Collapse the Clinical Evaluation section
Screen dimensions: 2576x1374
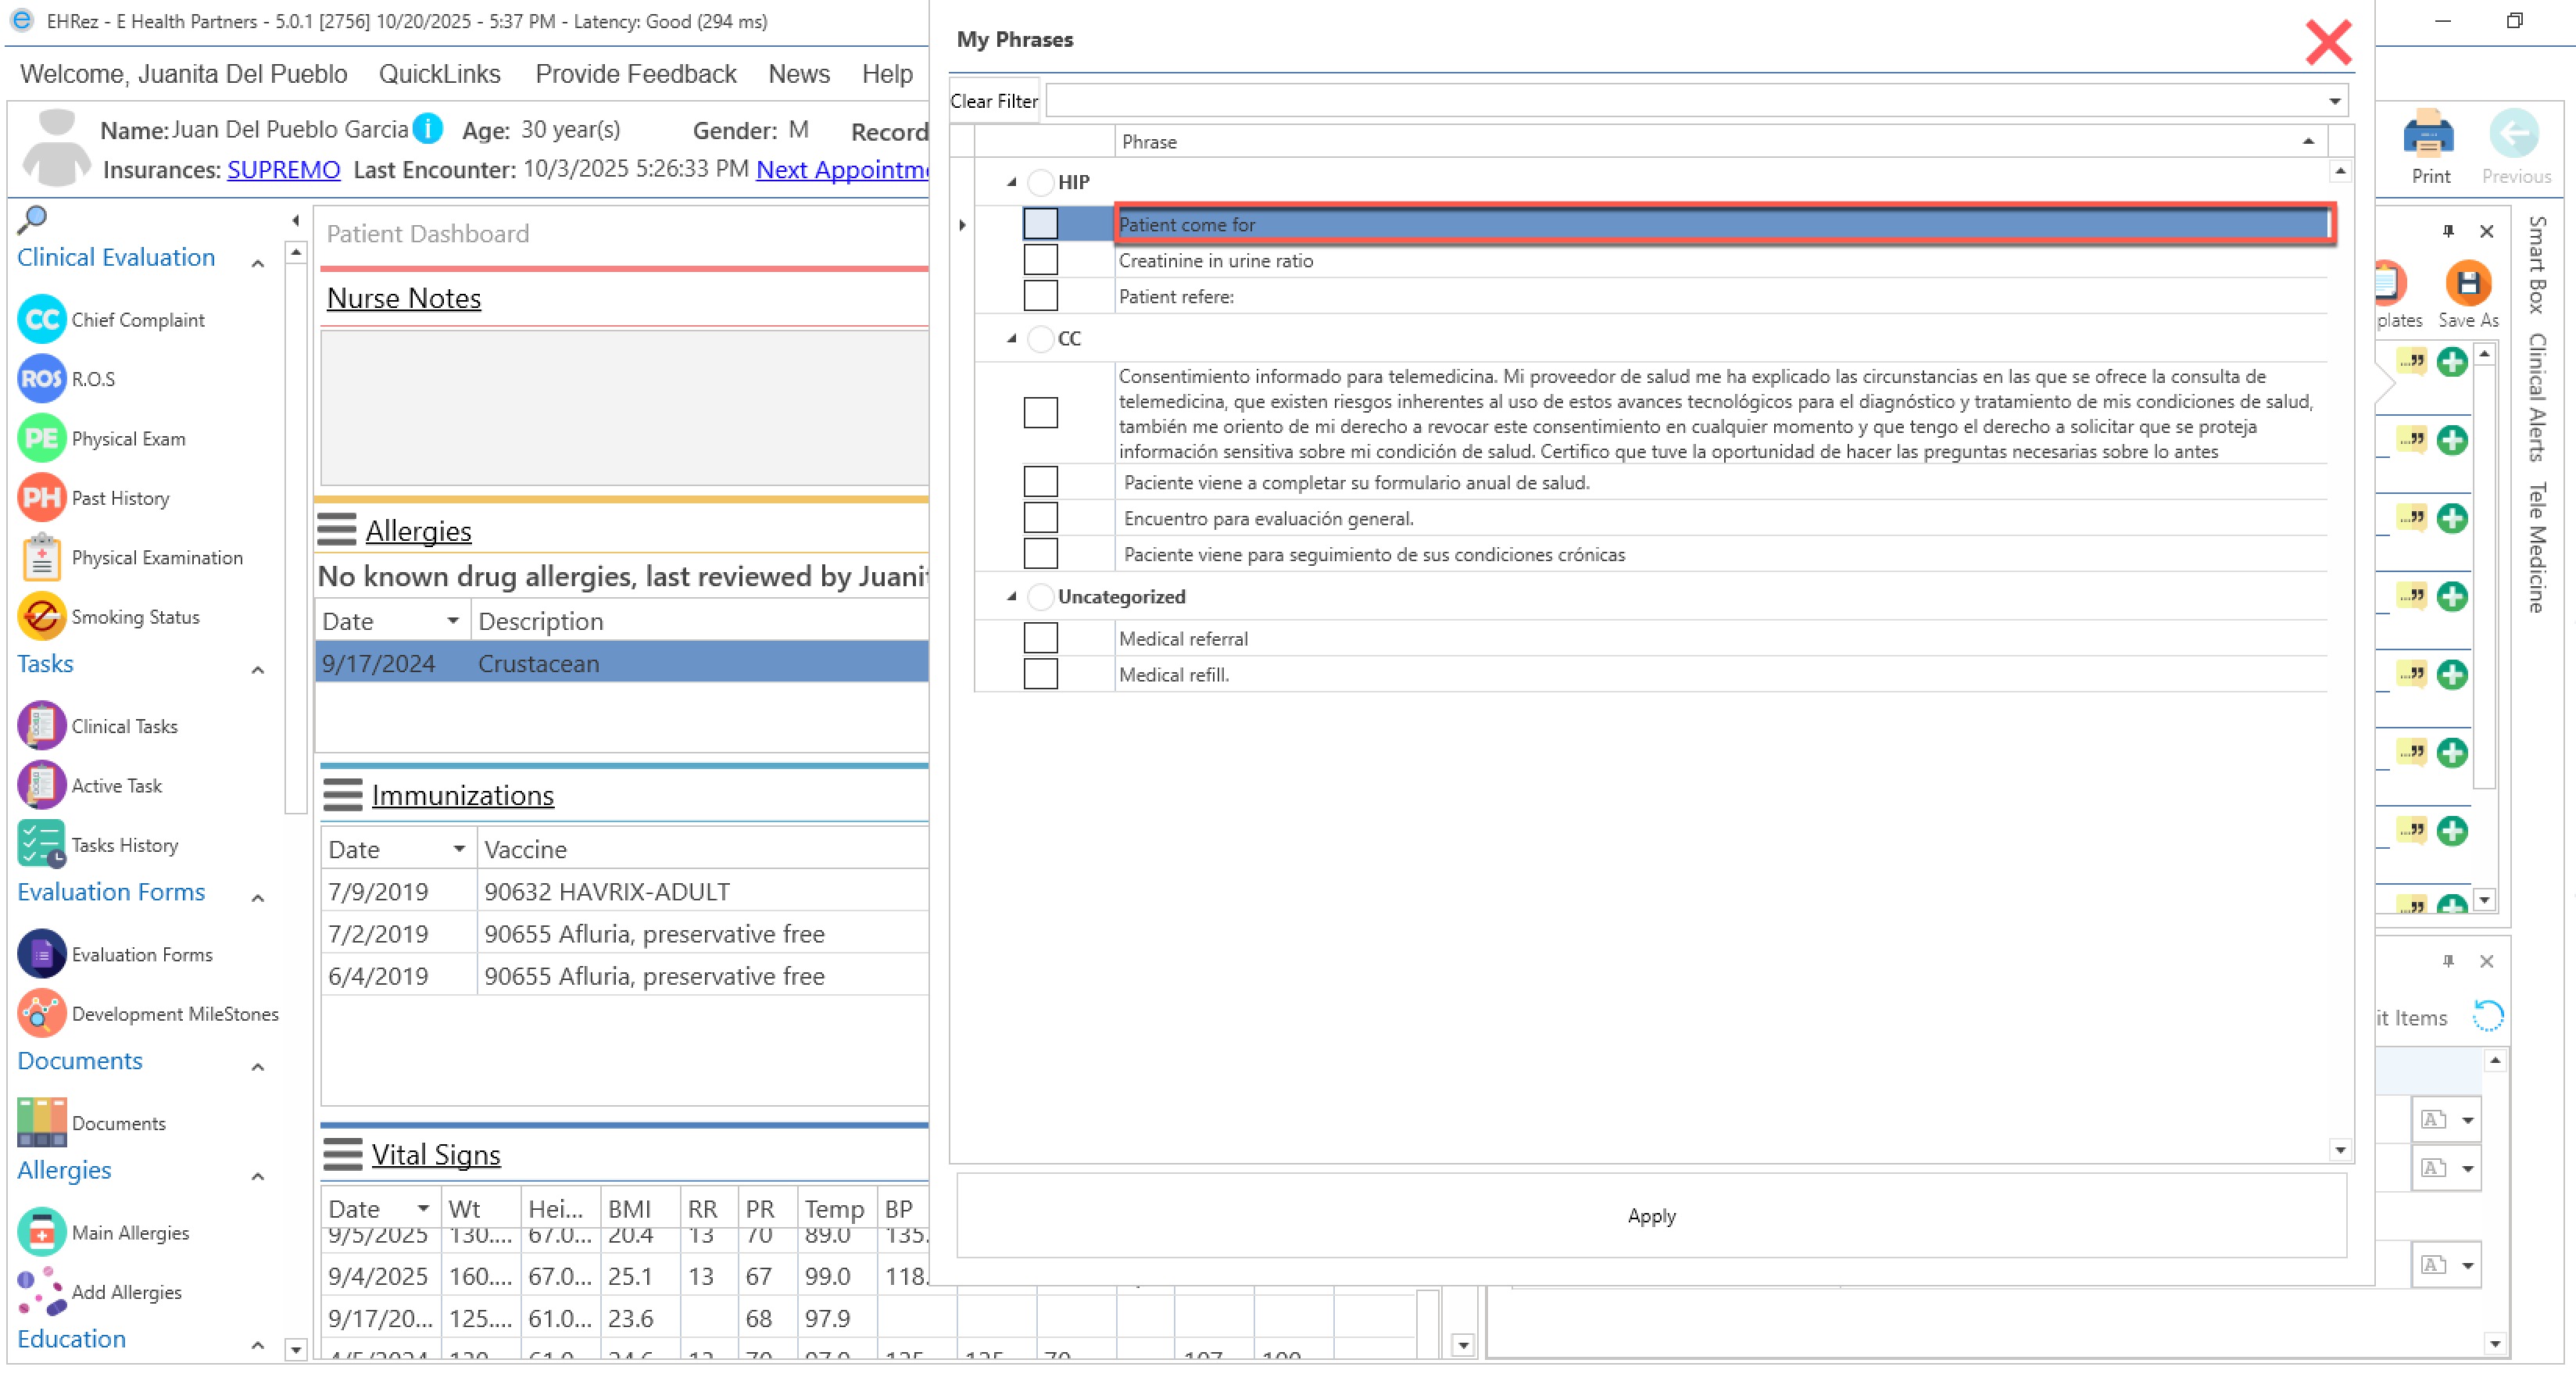[257, 263]
